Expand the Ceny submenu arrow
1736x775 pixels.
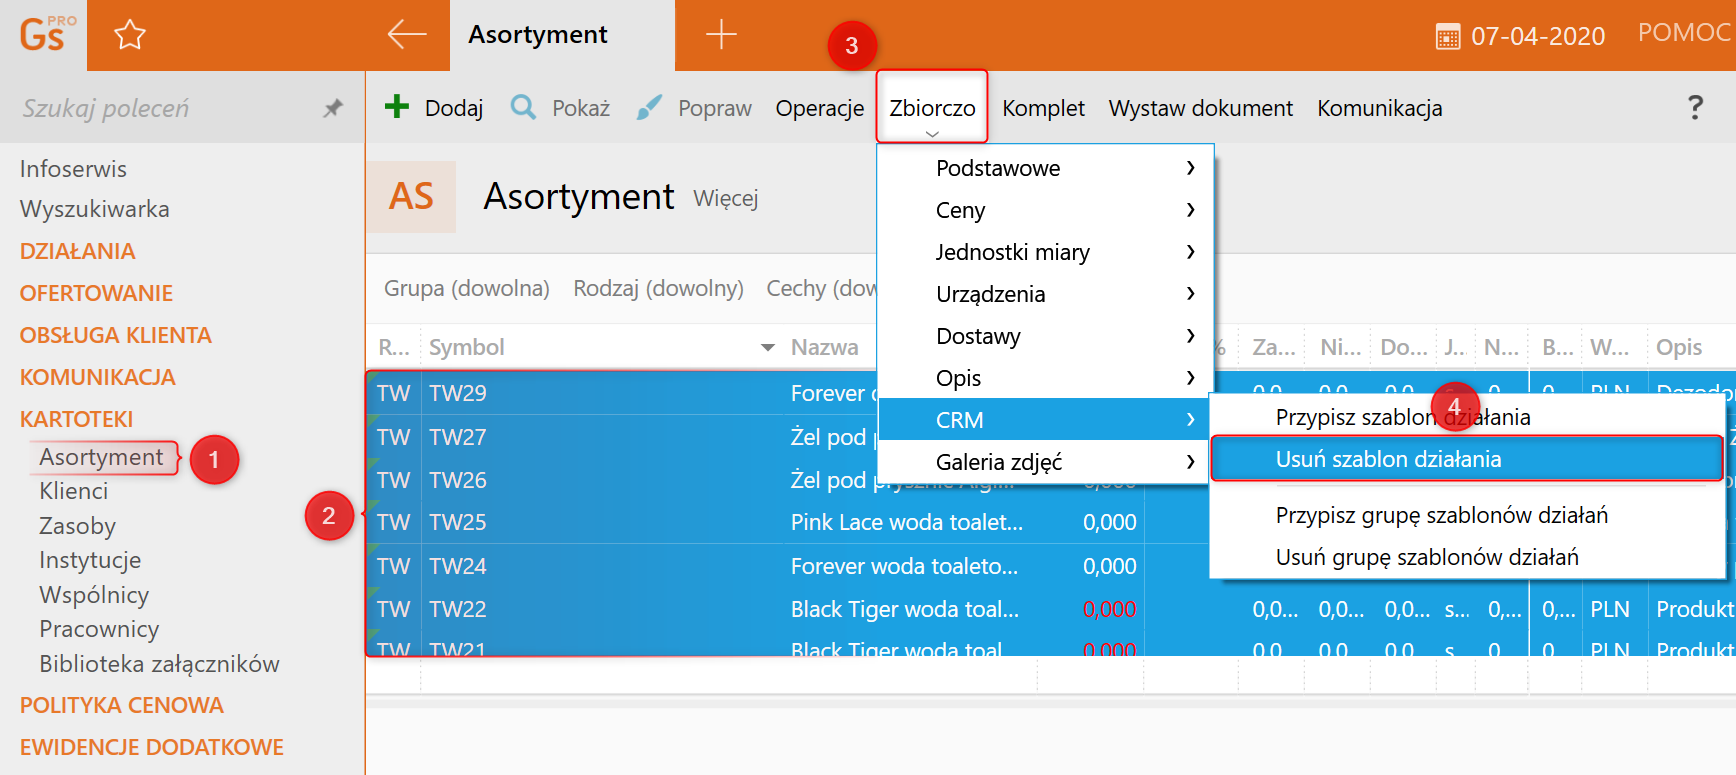click(1190, 210)
